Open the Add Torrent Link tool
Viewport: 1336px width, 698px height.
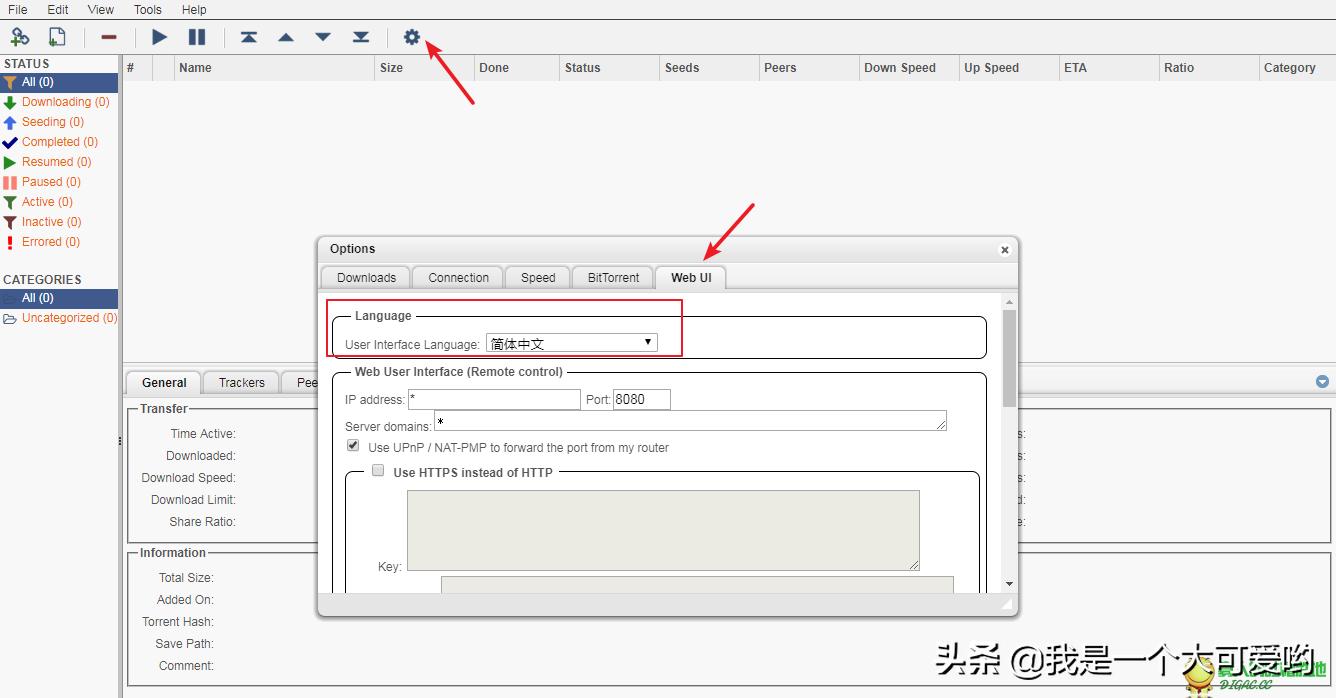[20, 36]
